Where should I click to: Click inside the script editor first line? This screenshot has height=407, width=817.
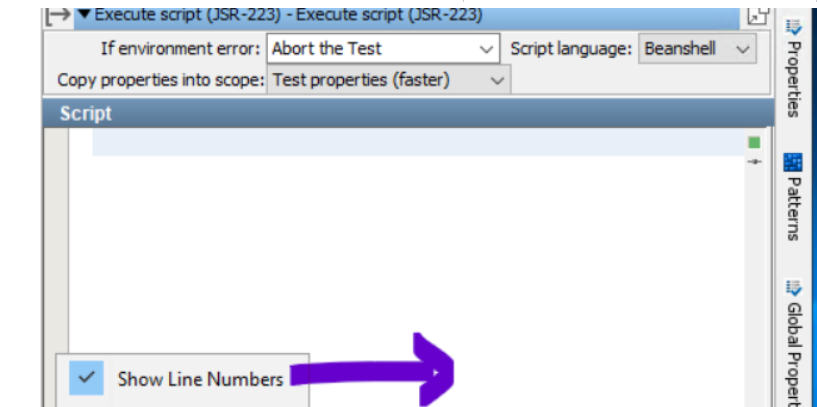[x=418, y=142]
